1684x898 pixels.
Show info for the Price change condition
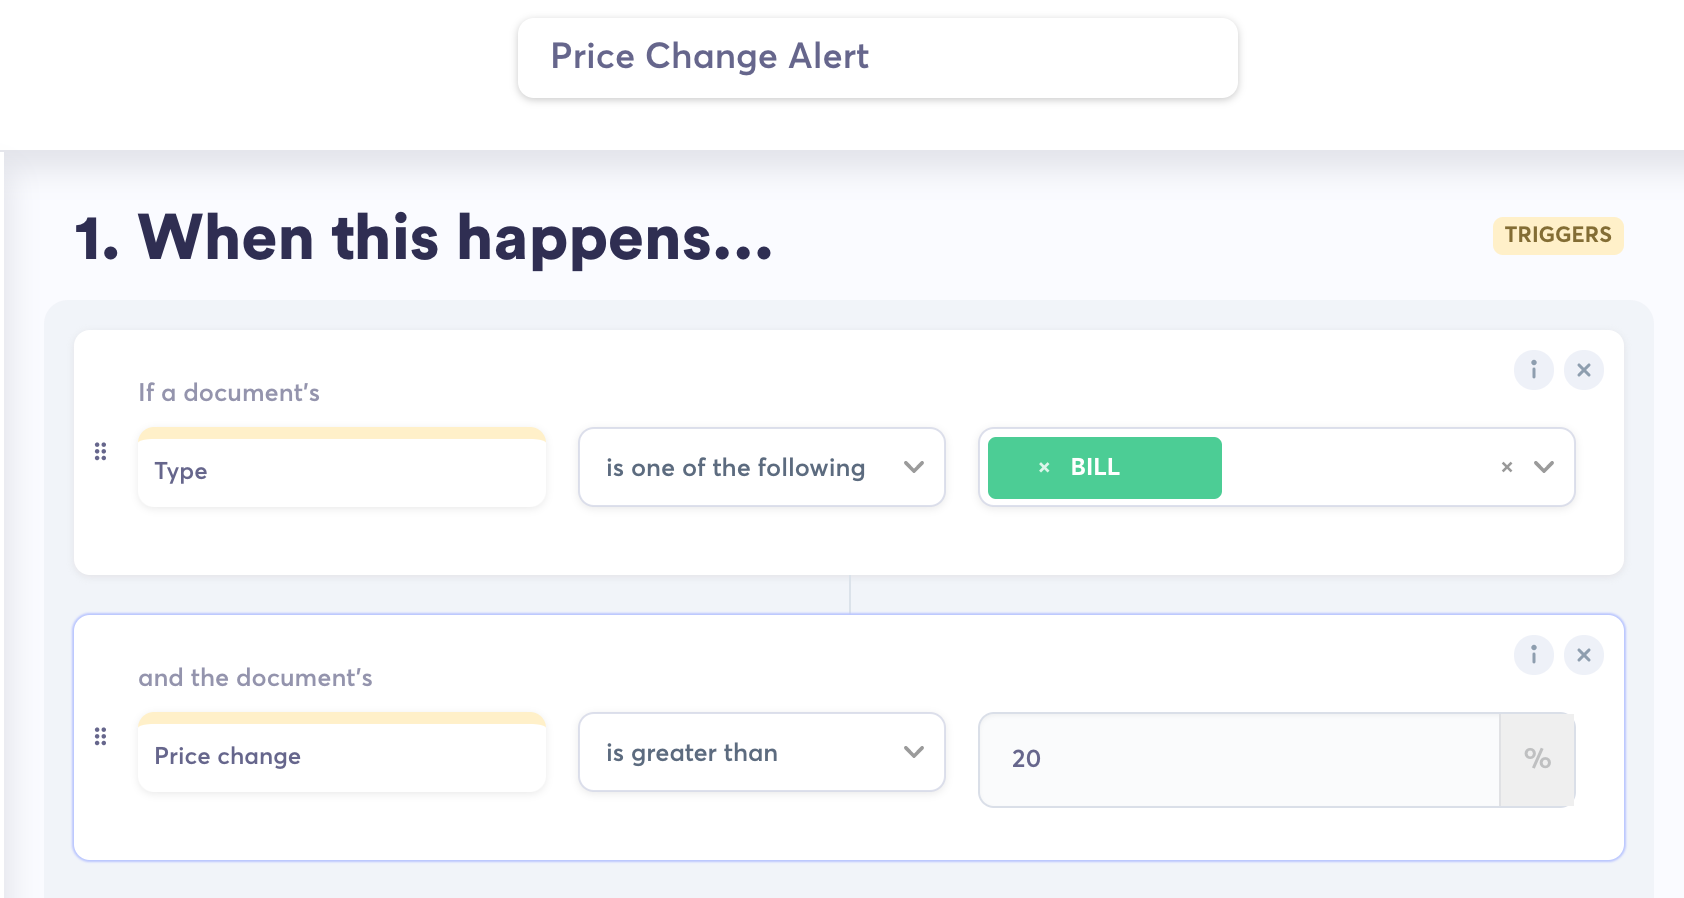point(1533,655)
